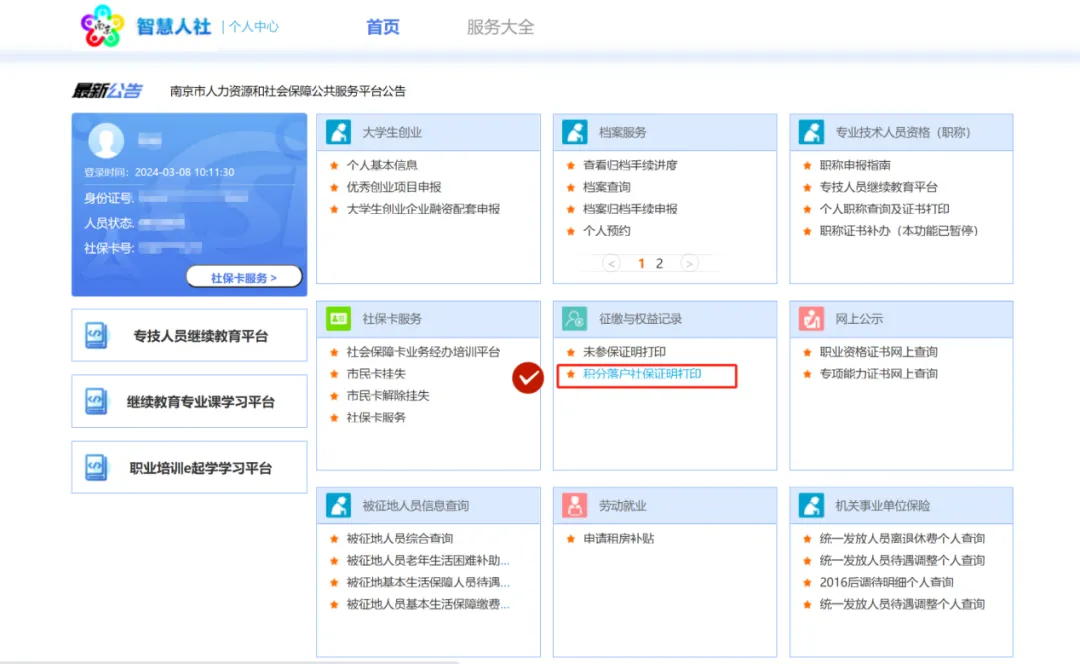
Task: Go to previous page in 档案服务
Action: 611,263
